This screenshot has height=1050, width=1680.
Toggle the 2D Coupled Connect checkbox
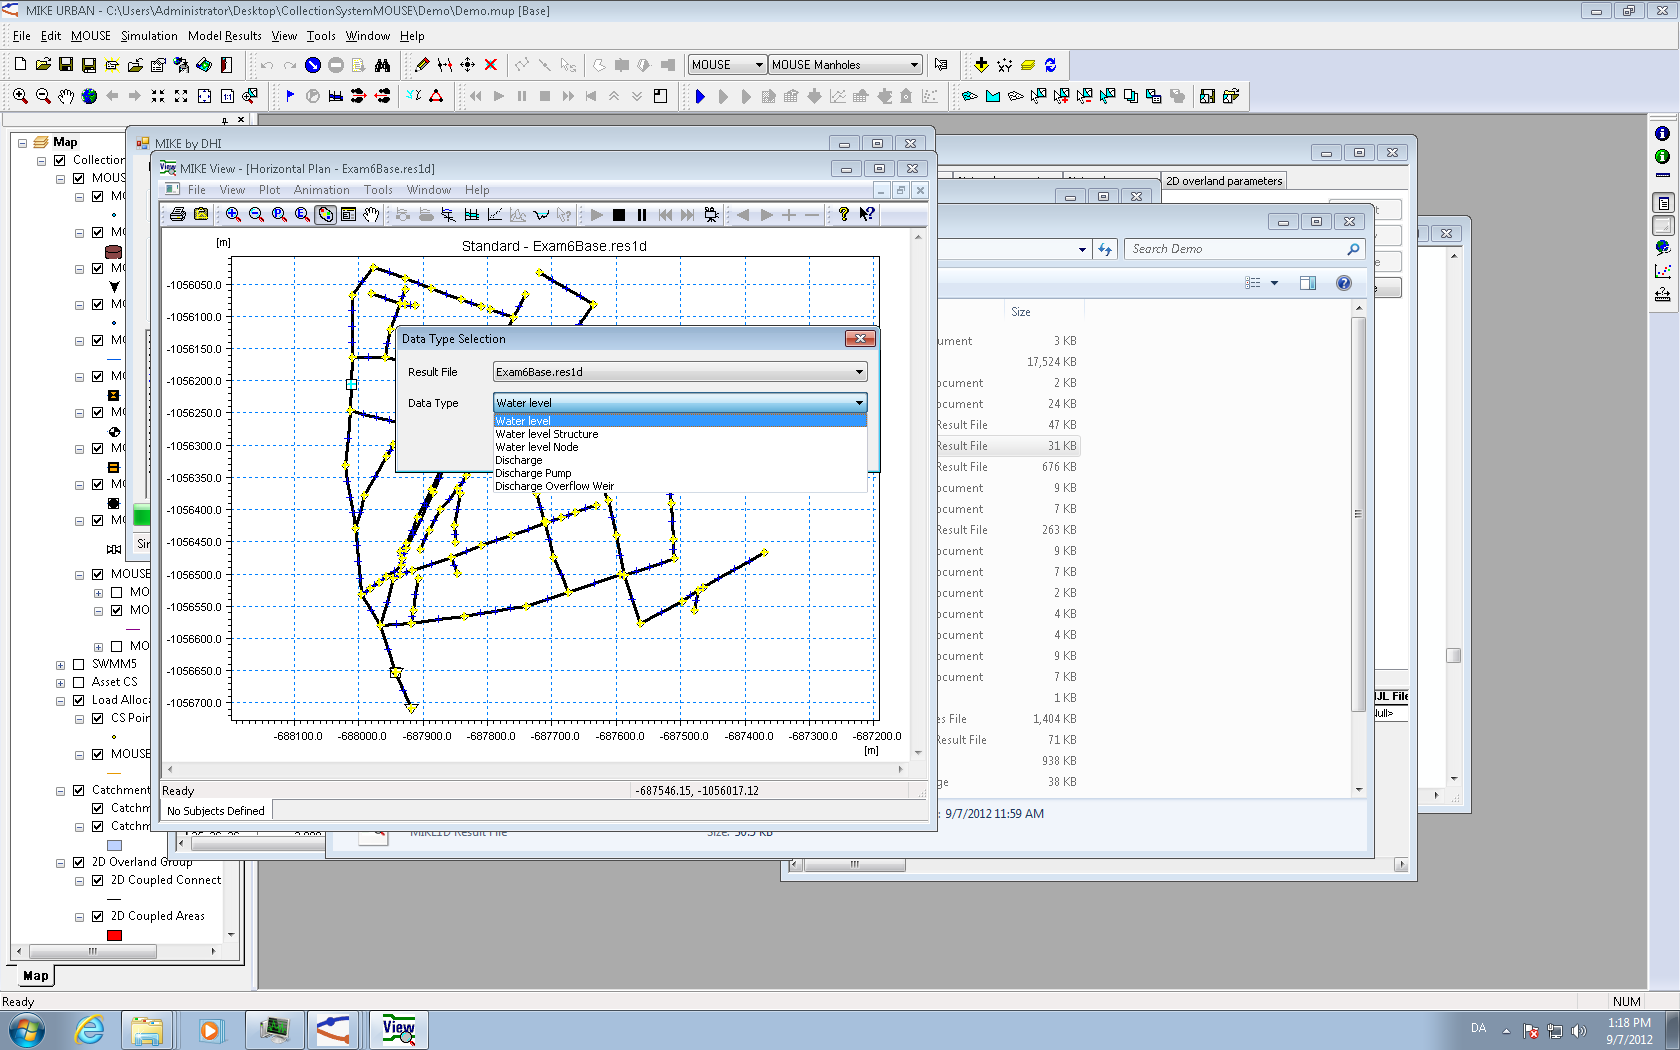[x=98, y=880]
